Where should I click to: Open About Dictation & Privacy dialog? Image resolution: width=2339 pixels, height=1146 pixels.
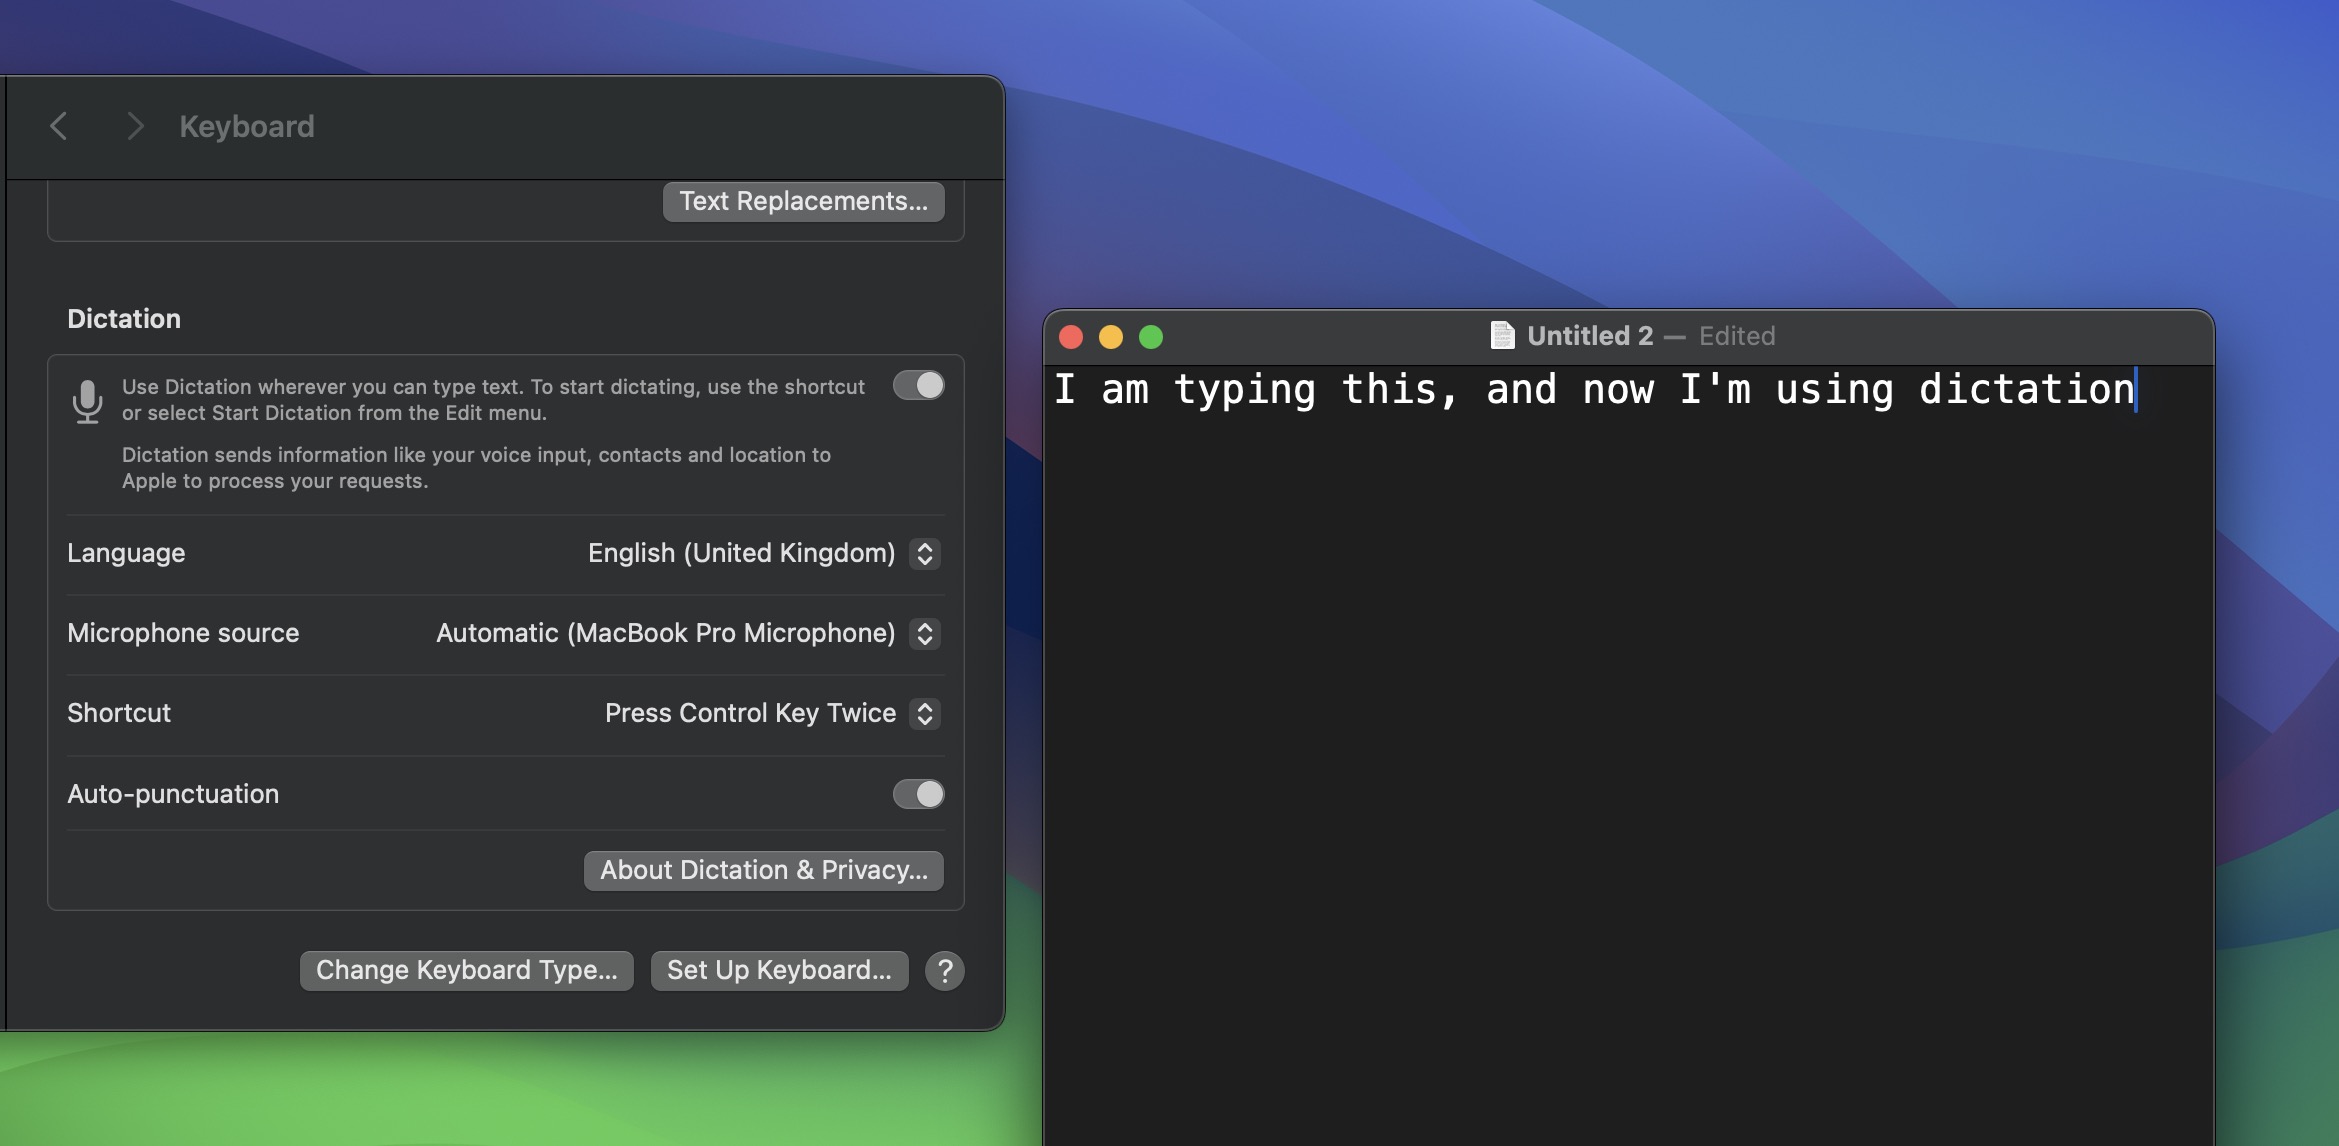click(x=762, y=870)
